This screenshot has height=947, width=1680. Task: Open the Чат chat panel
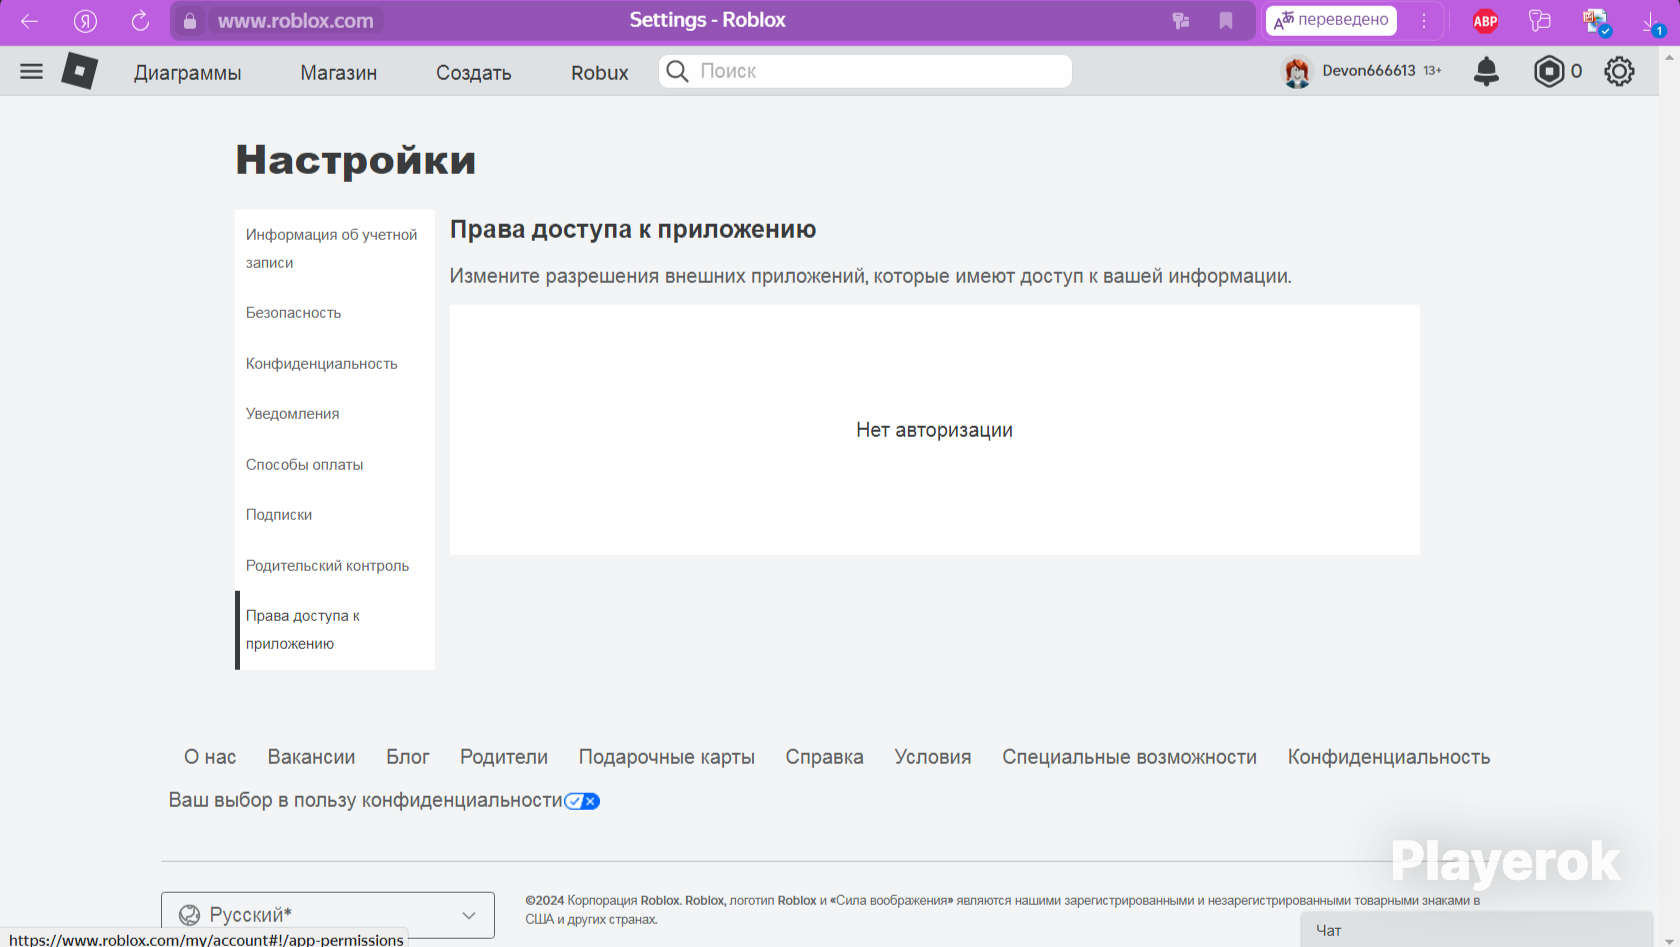coord(1477,930)
